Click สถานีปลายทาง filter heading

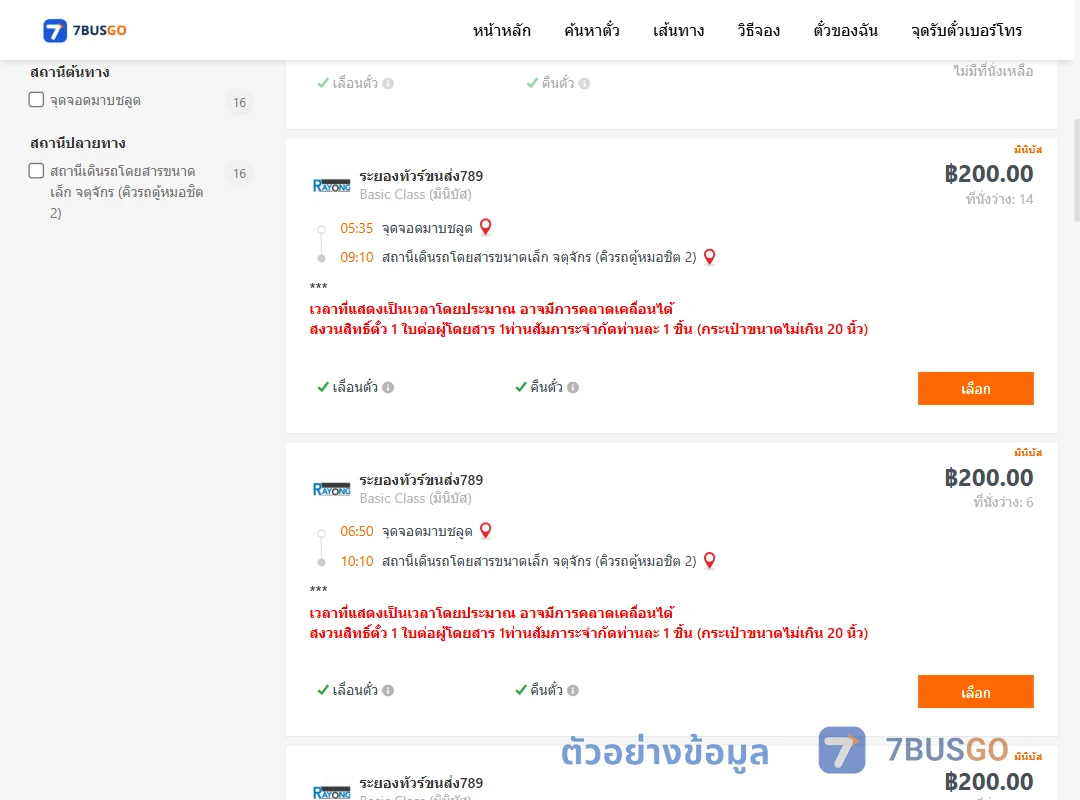tap(78, 143)
